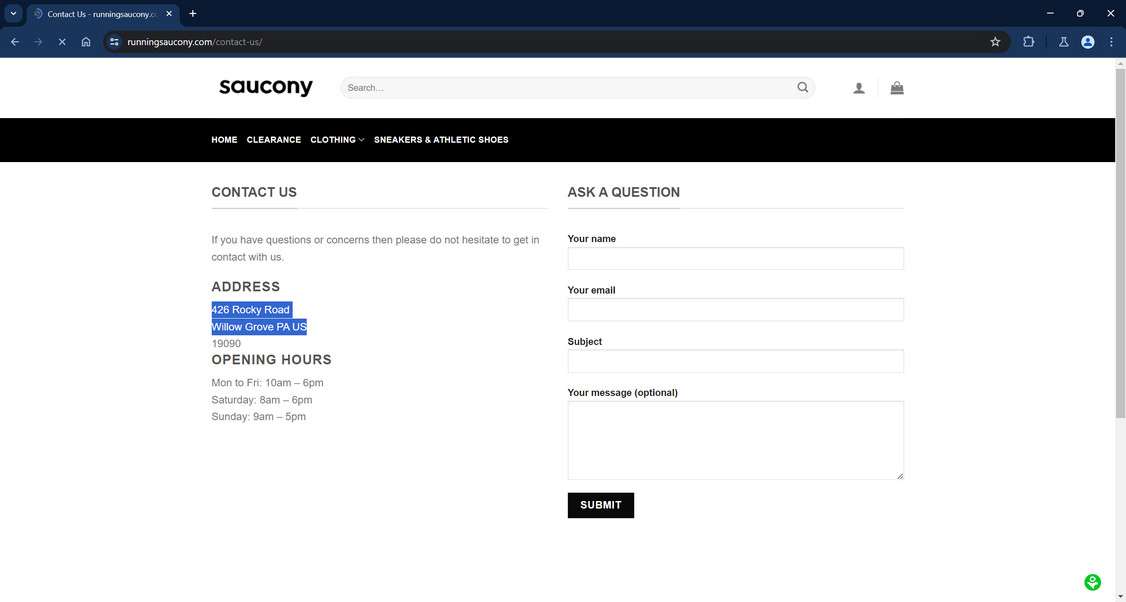
Task: Click the Your email input field
Action: point(735,310)
